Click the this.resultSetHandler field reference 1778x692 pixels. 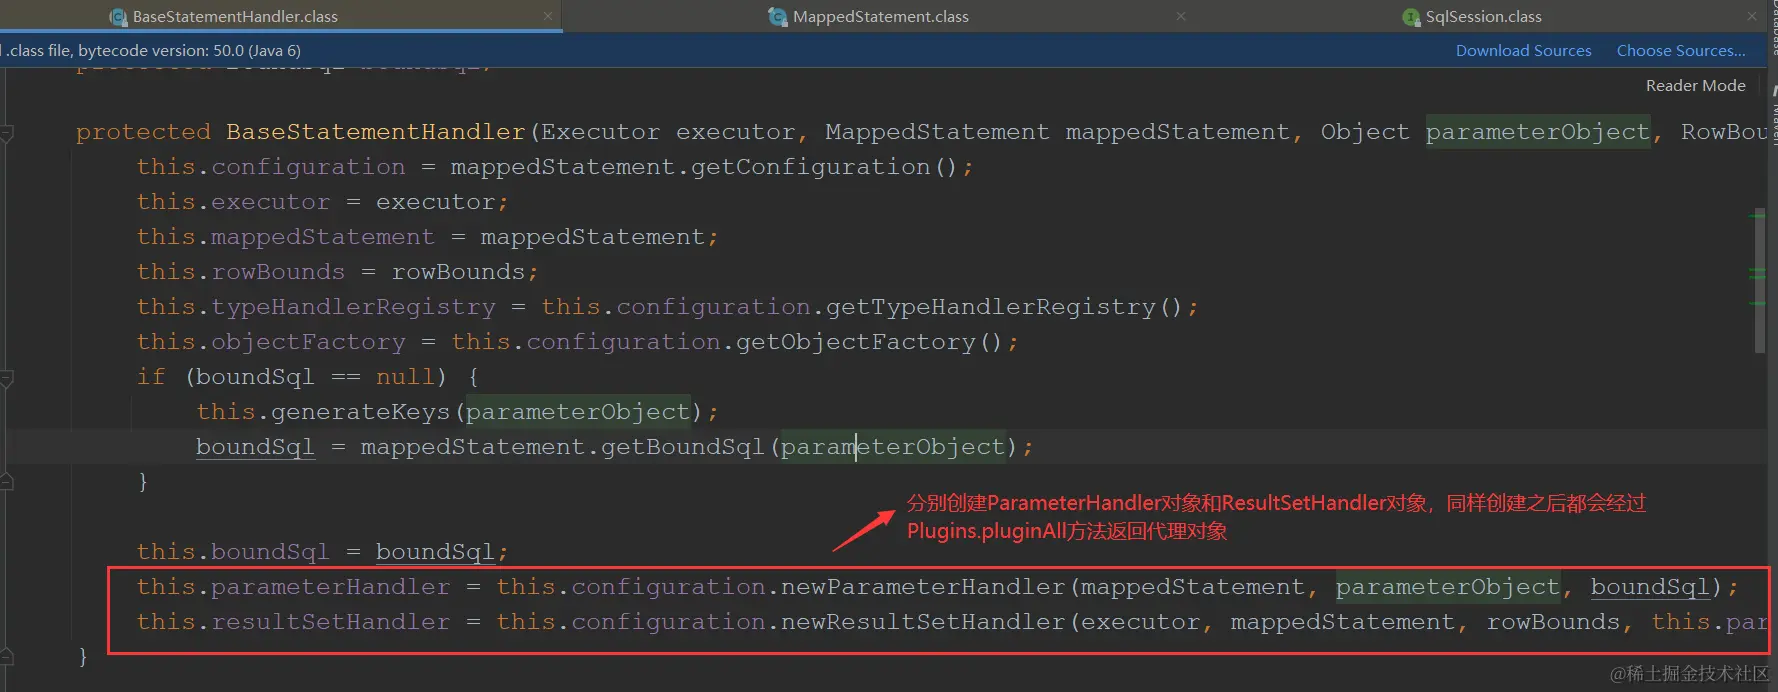pos(293,622)
